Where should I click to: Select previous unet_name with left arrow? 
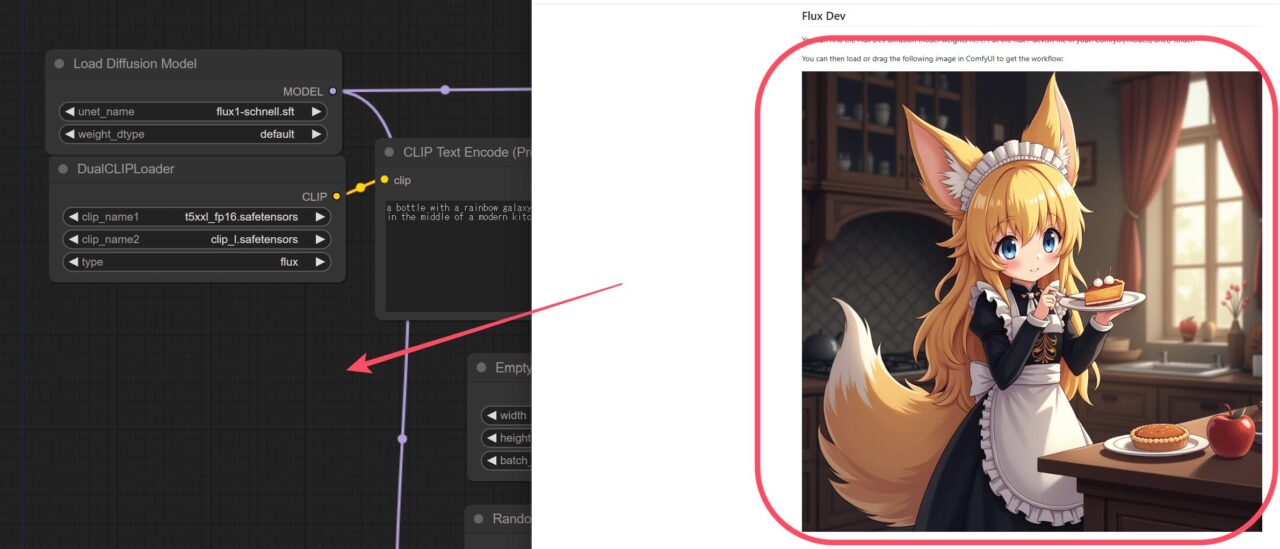[70, 111]
